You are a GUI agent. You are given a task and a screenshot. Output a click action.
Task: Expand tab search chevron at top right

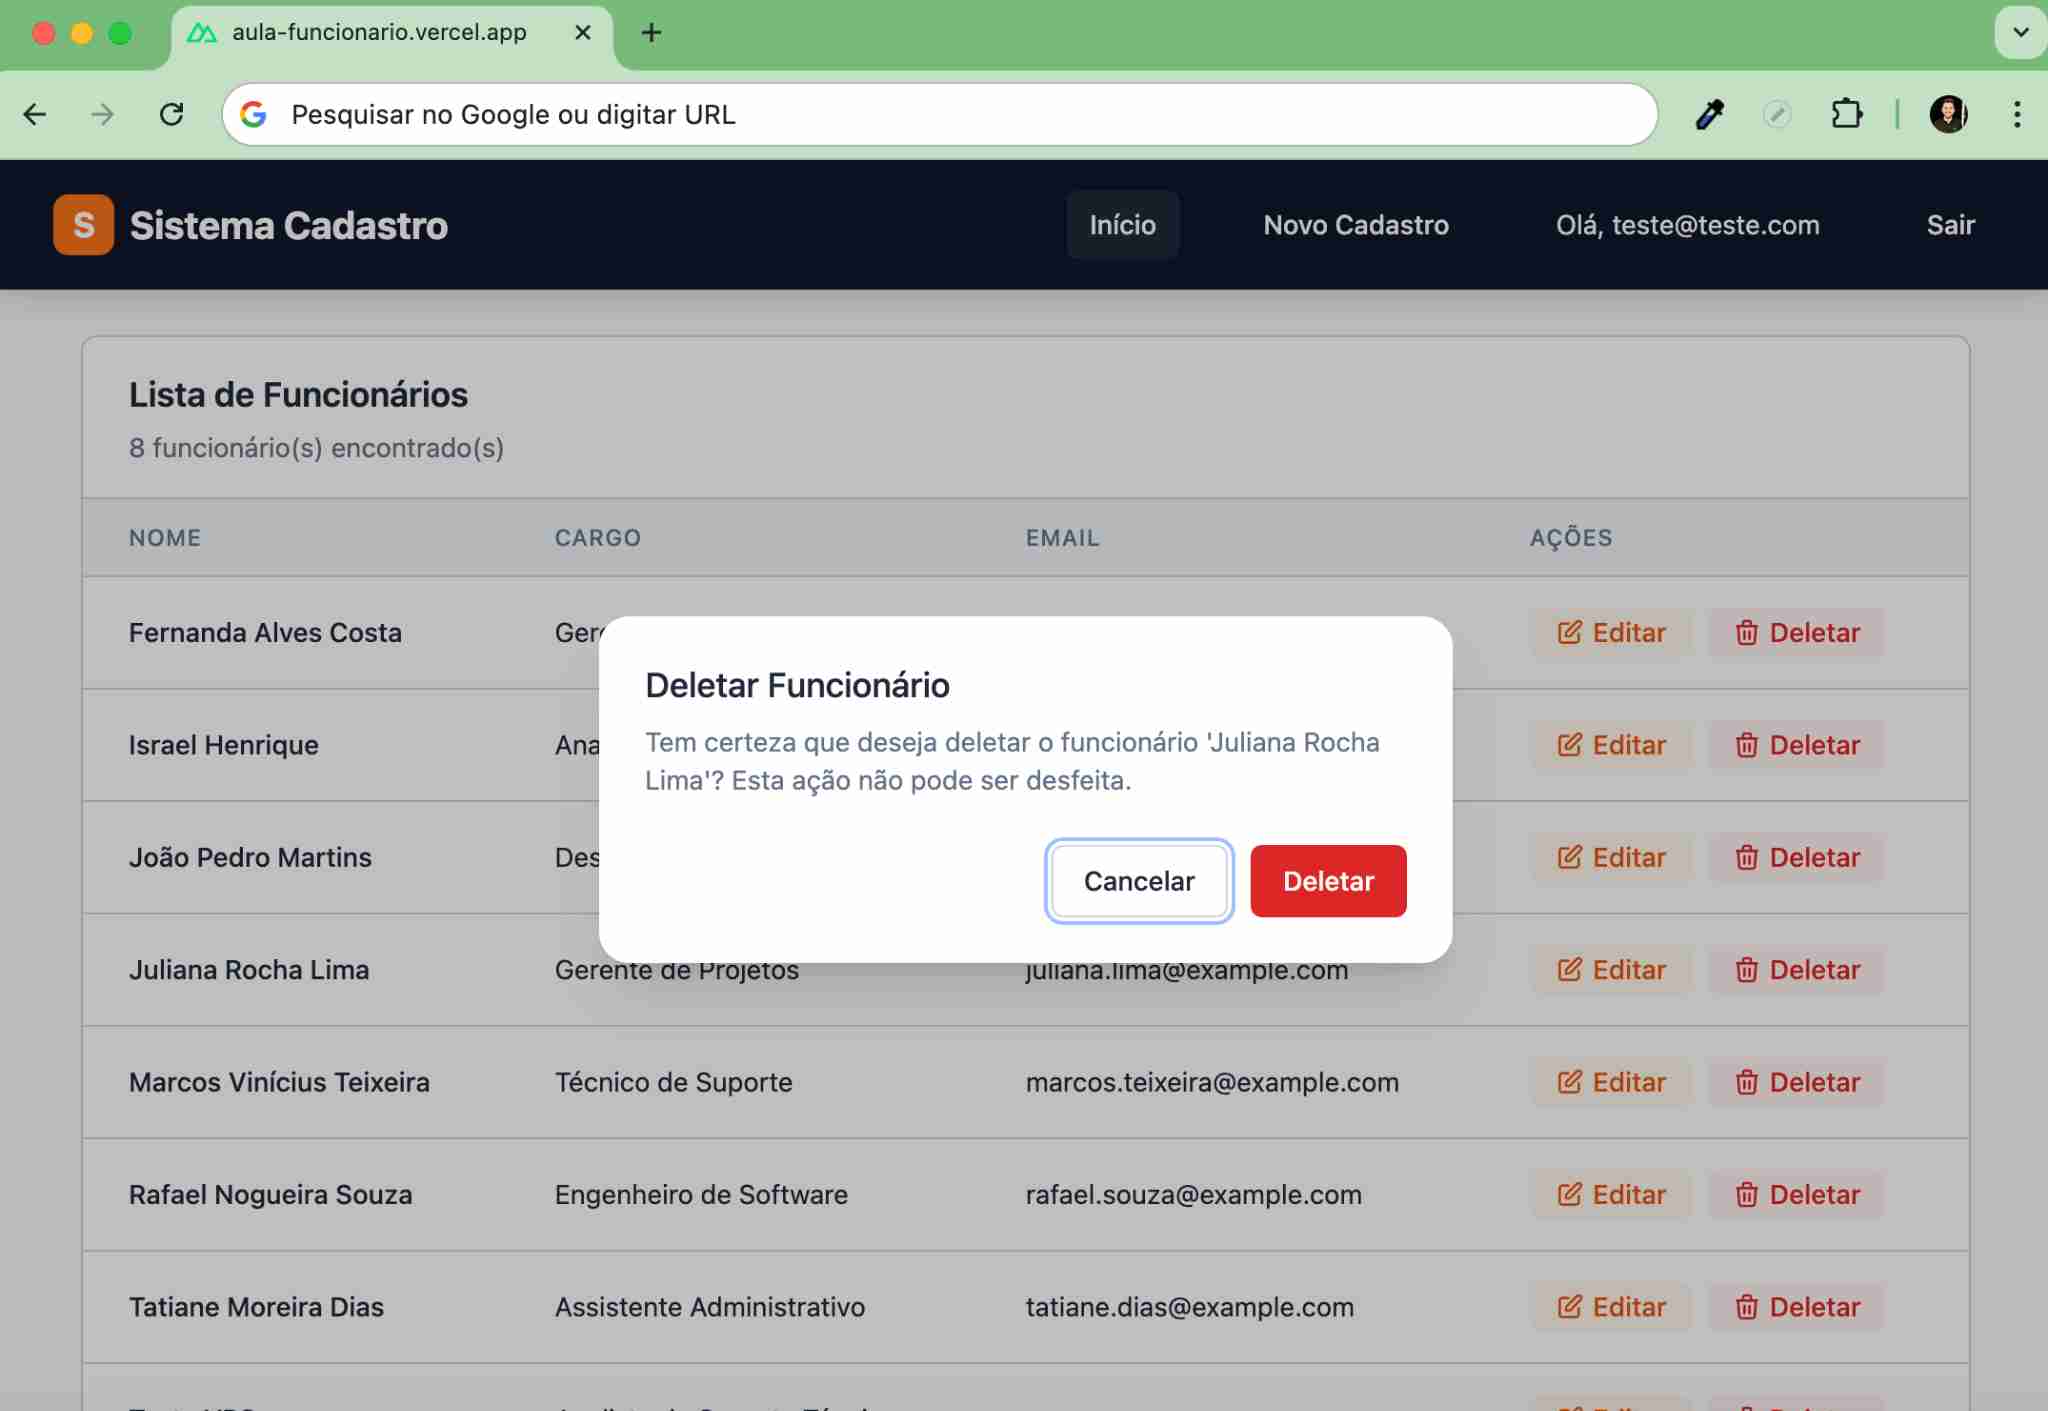click(x=2020, y=32)
